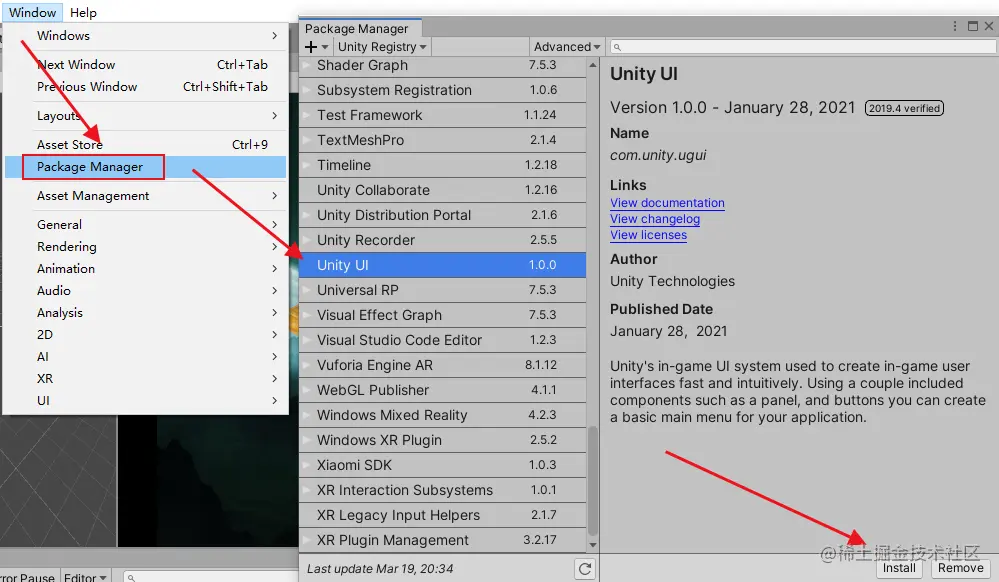This screenshot has width=999, height=582.
Task: Open the AI submenu
Action: pyautogui.click(x=145, y=356)
